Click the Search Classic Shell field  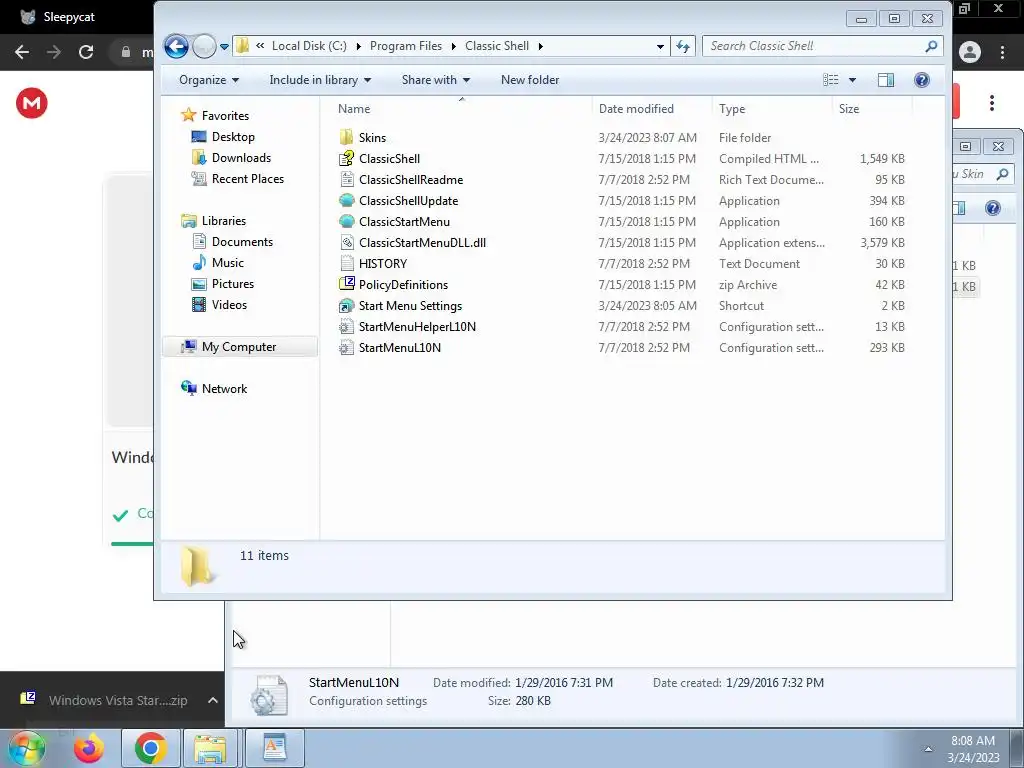pyautogui.click(x=822, y=46)
